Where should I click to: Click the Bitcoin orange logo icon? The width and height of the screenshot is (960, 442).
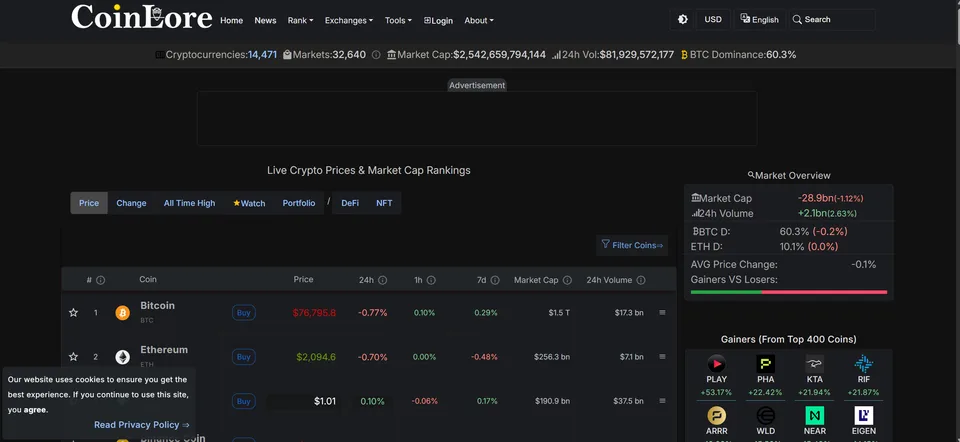[x=122, y=313]
